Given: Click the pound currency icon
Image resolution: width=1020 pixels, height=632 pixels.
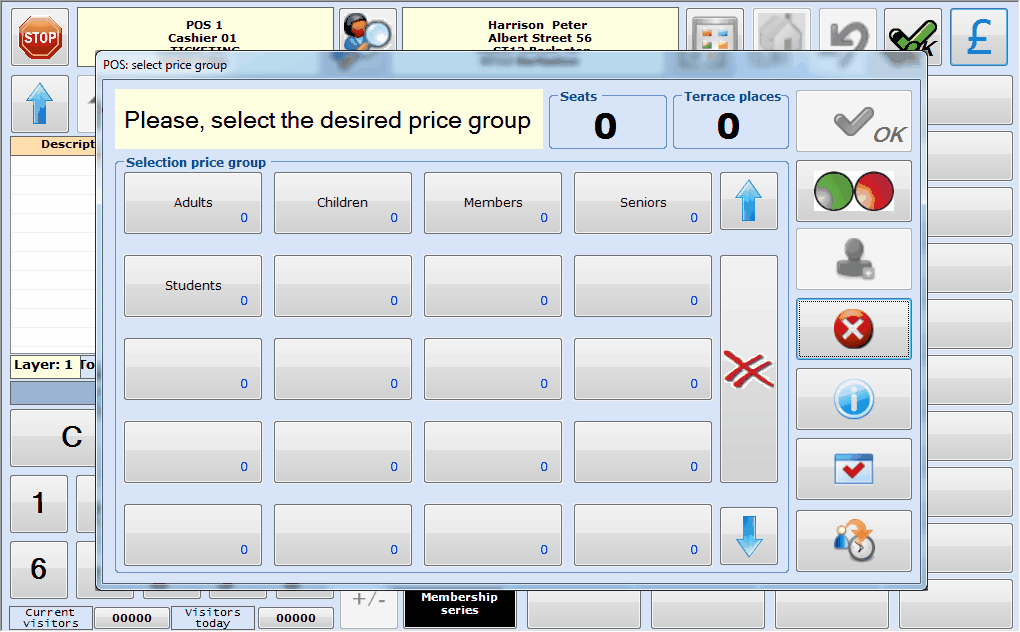Looking at the screenshot, I should [x=978, y=37].
